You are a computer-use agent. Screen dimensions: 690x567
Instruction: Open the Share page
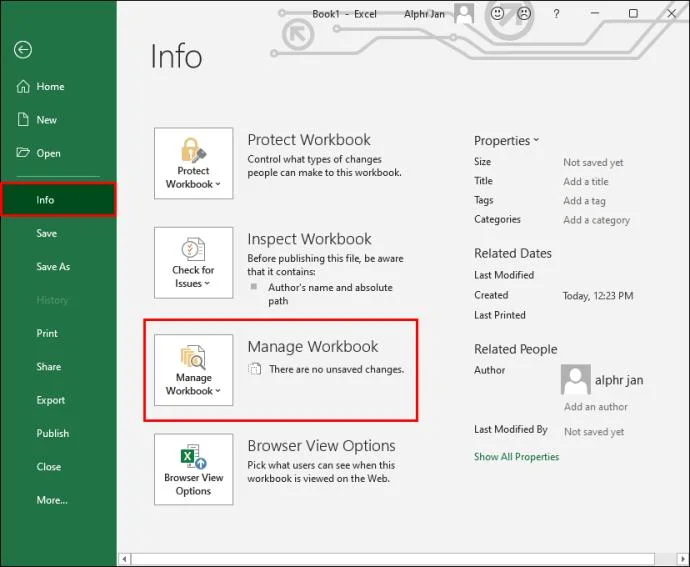(58, 367)
